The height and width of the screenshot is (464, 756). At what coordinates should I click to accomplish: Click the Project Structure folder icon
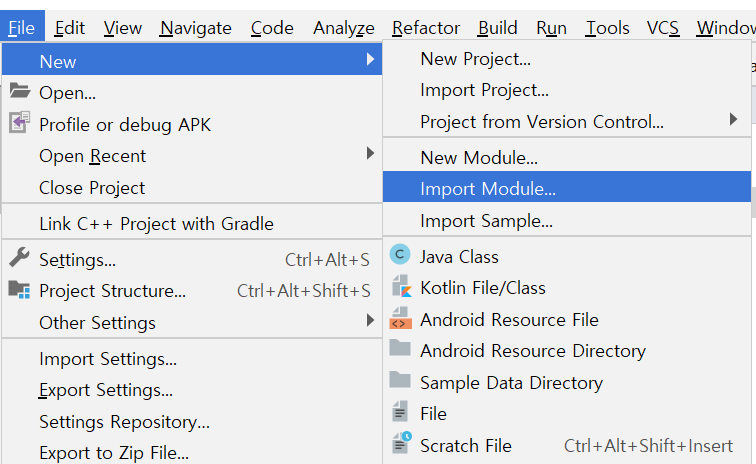(19, 289)
